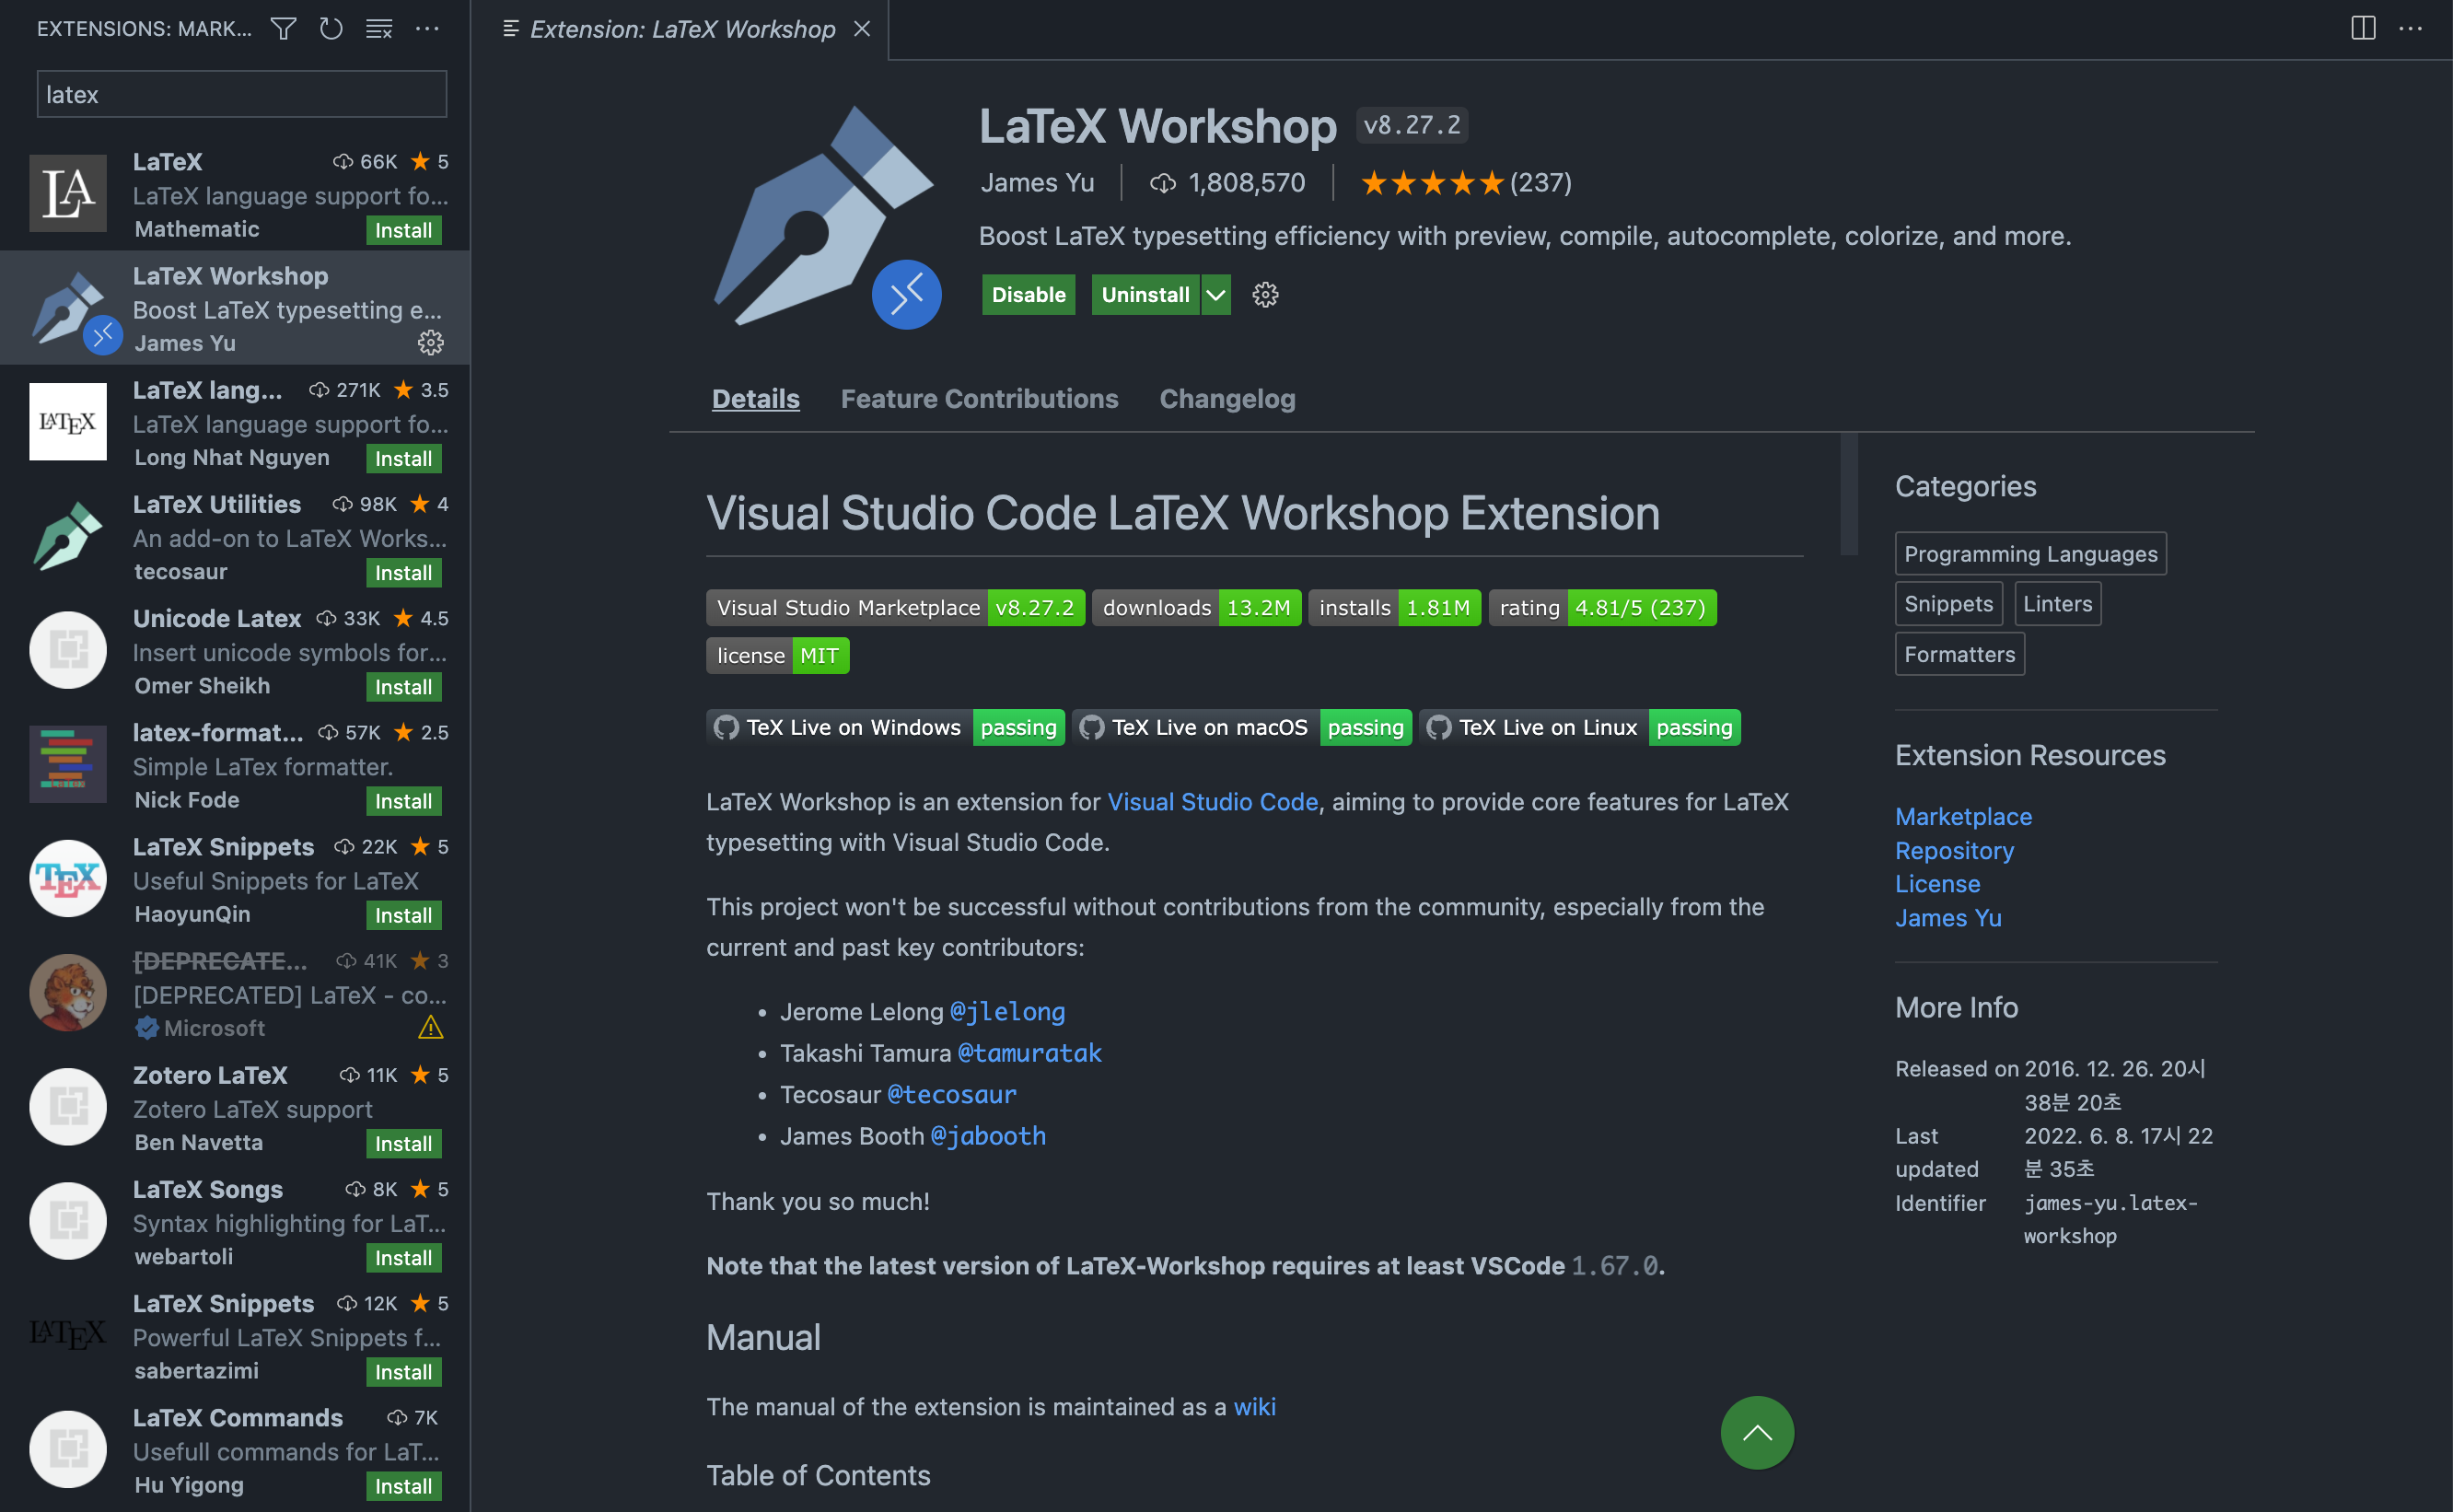Image resolution: width=2453 pixels, height=1512 pixels.
Task: Select LaTeX Commands placeholder icon
Action: [68, 1449]
